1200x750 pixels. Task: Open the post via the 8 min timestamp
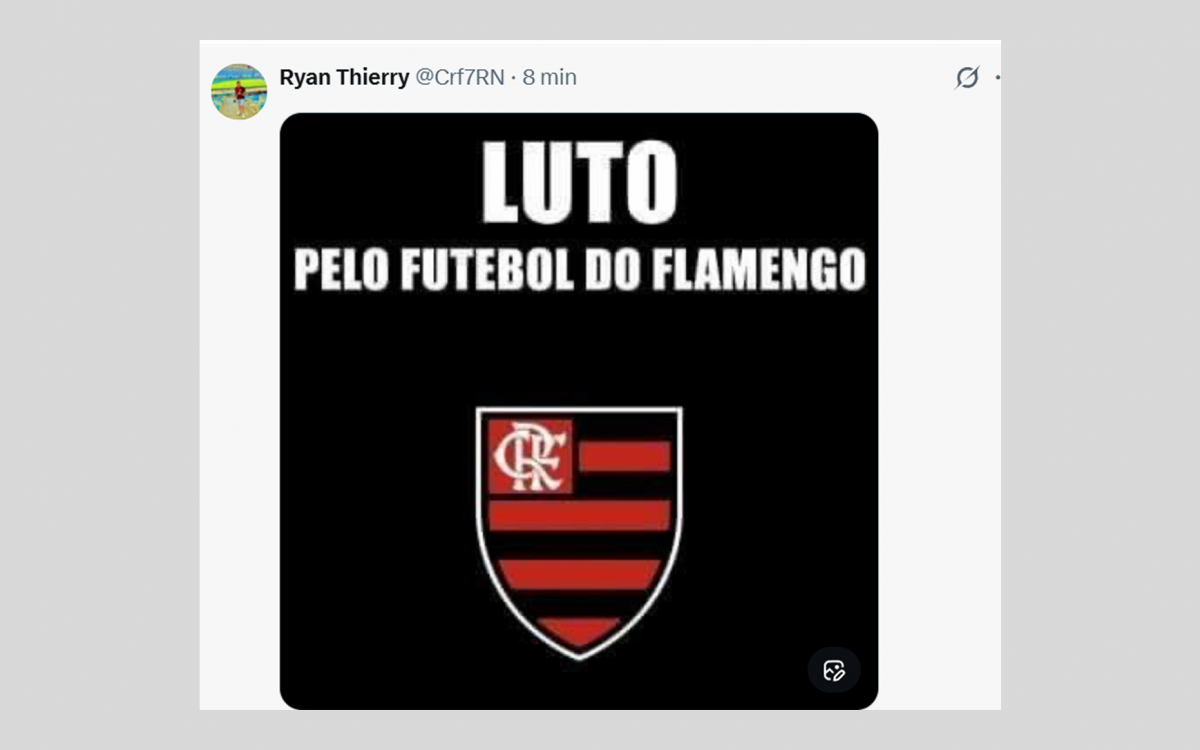[x=549, y=77]
